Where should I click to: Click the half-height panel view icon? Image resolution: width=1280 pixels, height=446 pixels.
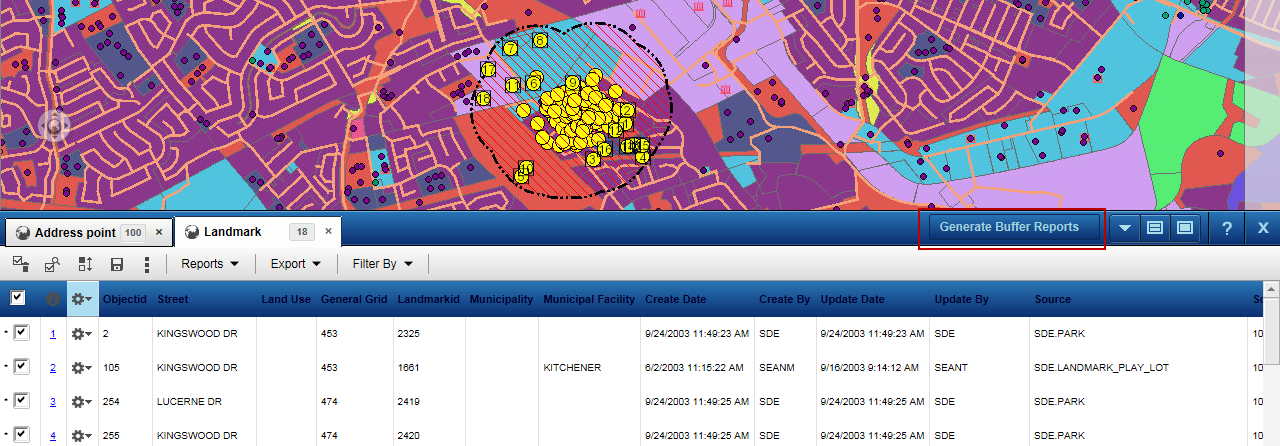[1154, 228]
